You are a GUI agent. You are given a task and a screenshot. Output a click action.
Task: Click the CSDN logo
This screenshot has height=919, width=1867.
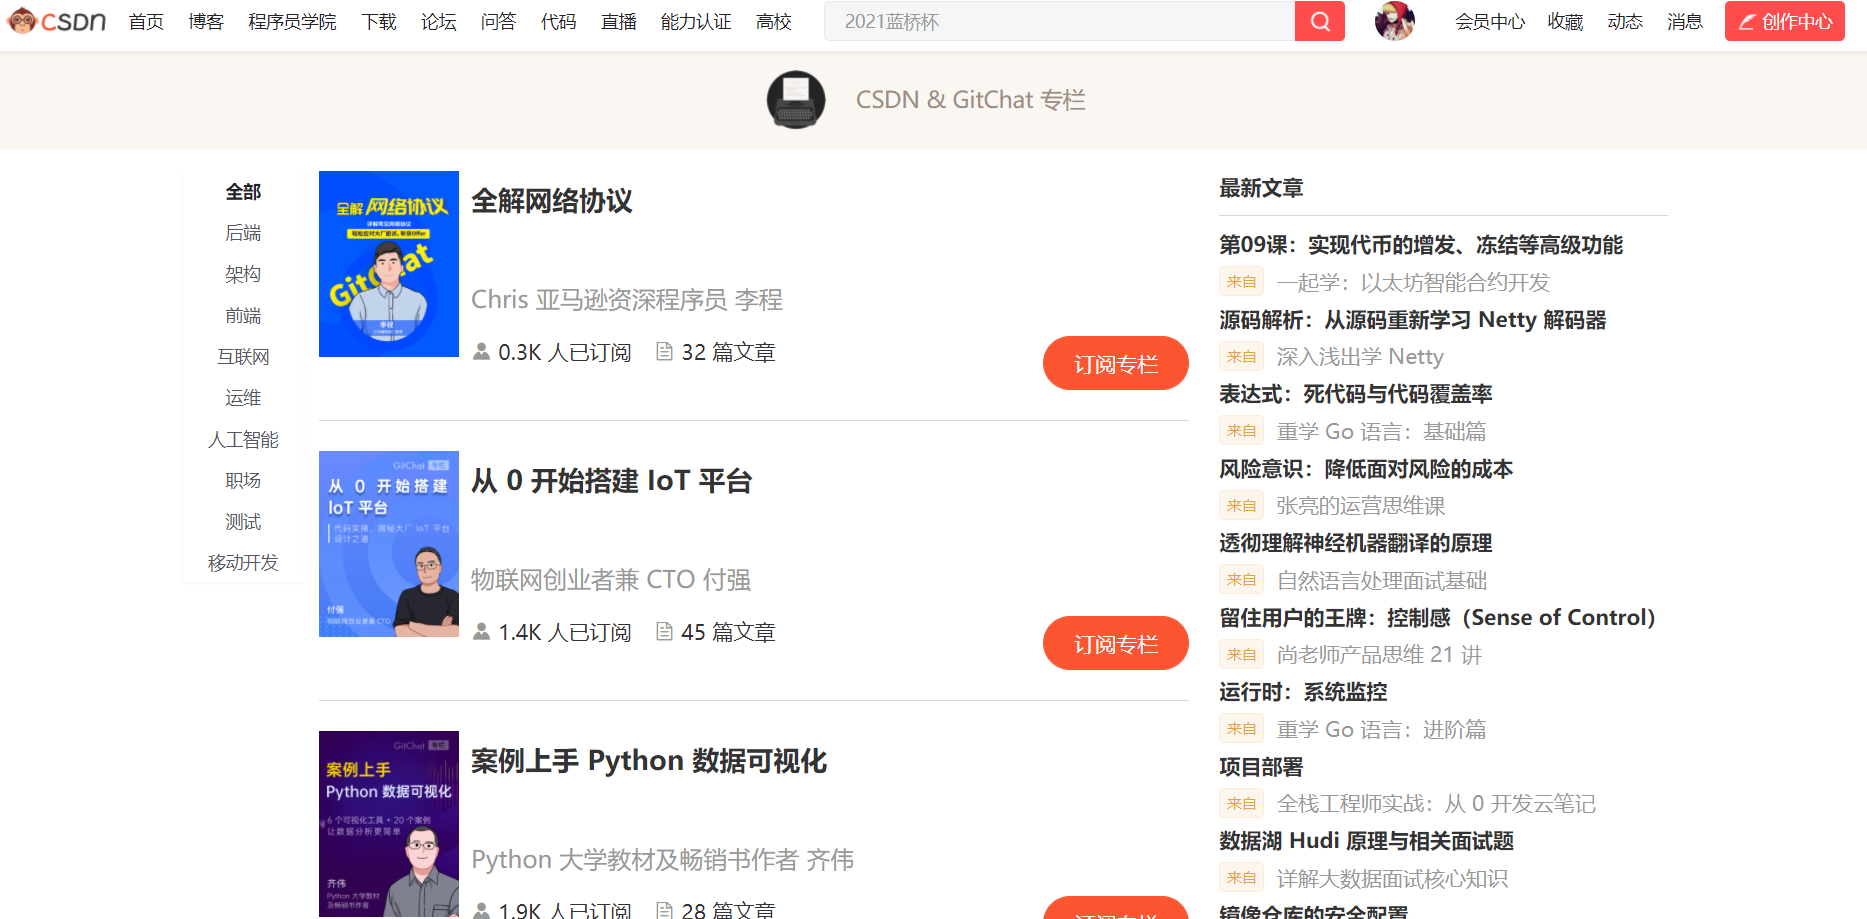point(56,21)
